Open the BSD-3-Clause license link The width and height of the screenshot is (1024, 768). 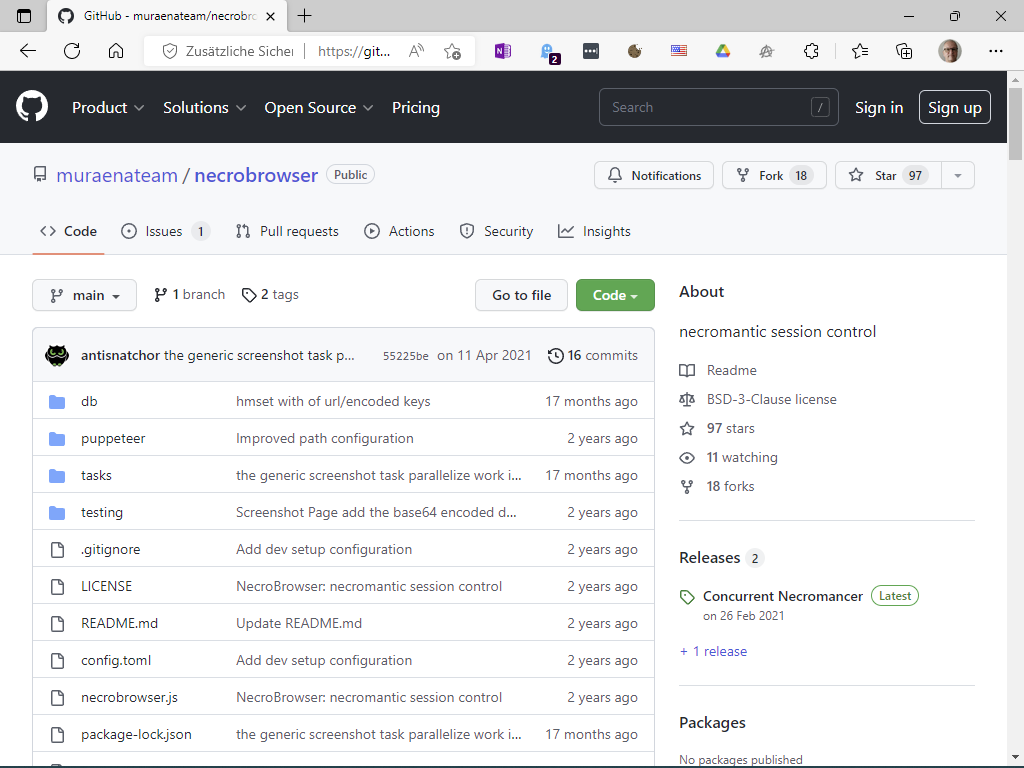771,399
